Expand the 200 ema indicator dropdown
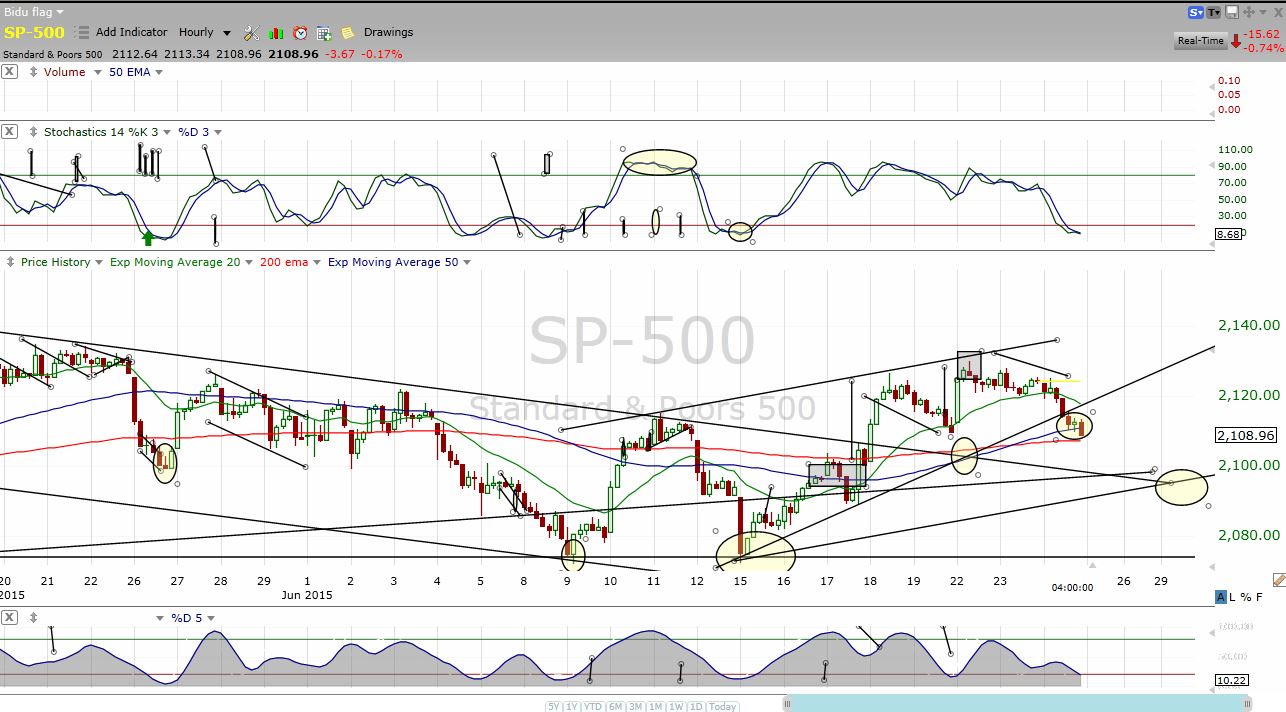1286x712 pixels. pyautogui.click(x=318, y=262)
